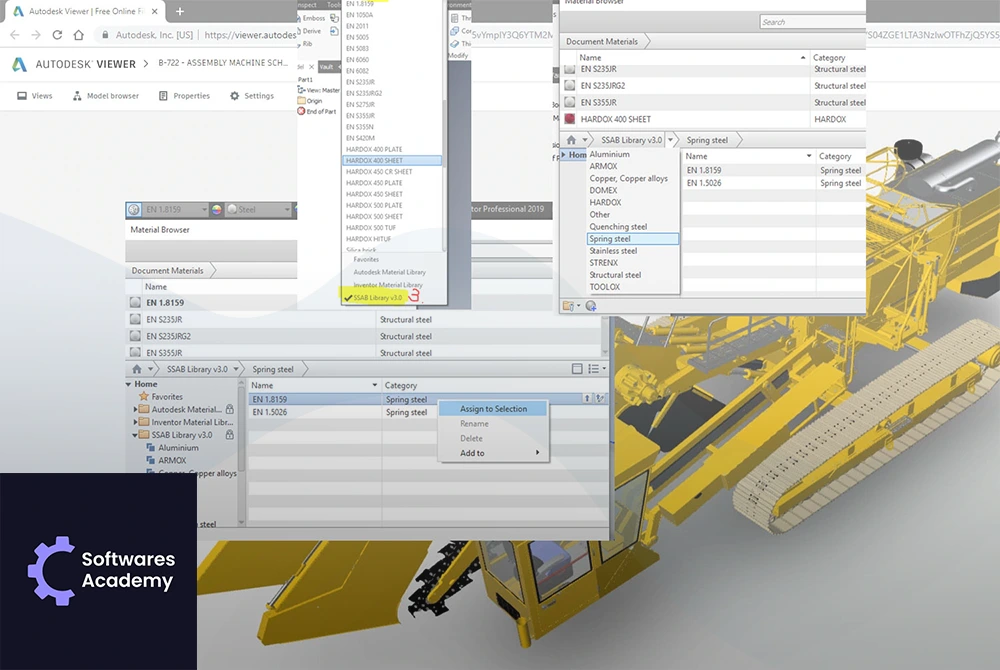Image resolution: width=1000 pixels, height=670 pixels.
Task: Click the add-and-edit icon on EN 1.8159 row
Action: tap(599, 398)
